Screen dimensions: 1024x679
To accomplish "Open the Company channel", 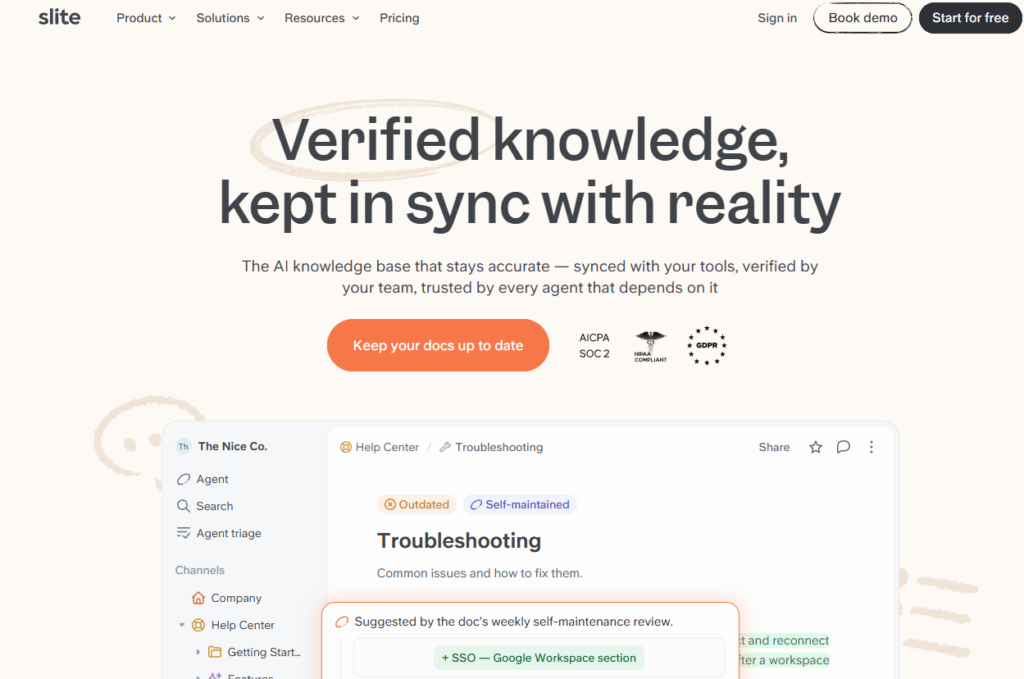I will 236,598.
